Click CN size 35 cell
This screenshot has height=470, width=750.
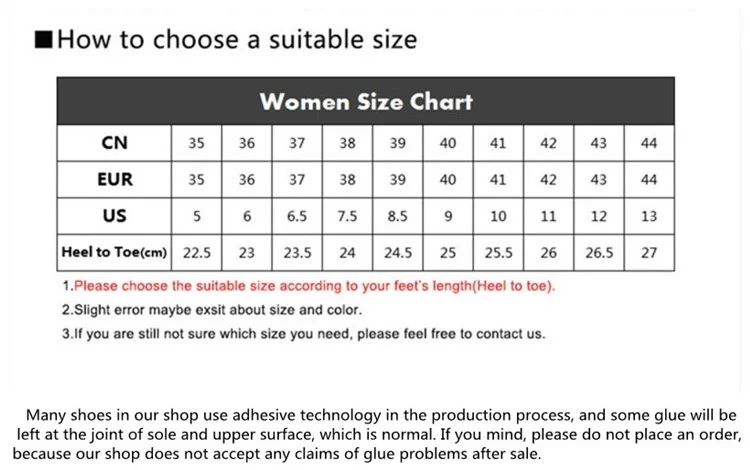197,143
